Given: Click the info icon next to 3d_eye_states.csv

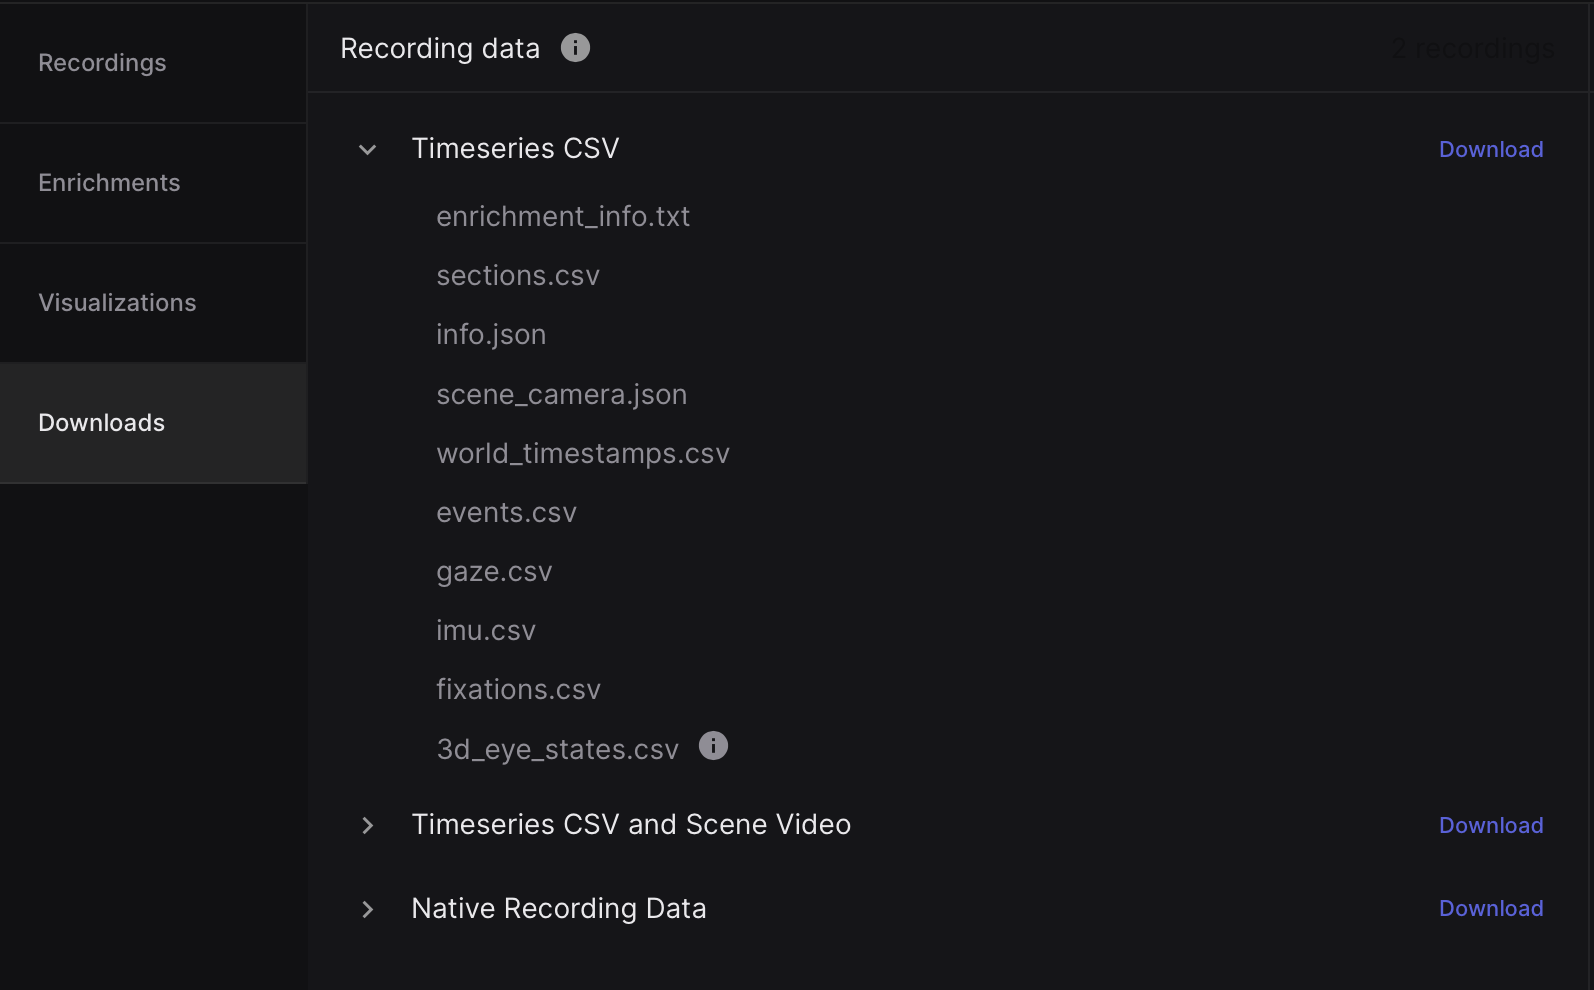Looking at the screenshot, I should (713, 746).
